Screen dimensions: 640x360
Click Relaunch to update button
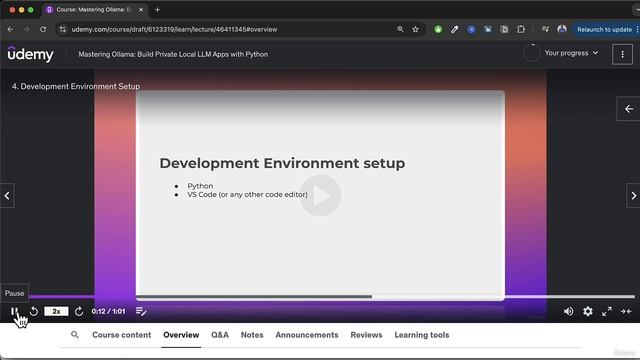pos(604,29)
